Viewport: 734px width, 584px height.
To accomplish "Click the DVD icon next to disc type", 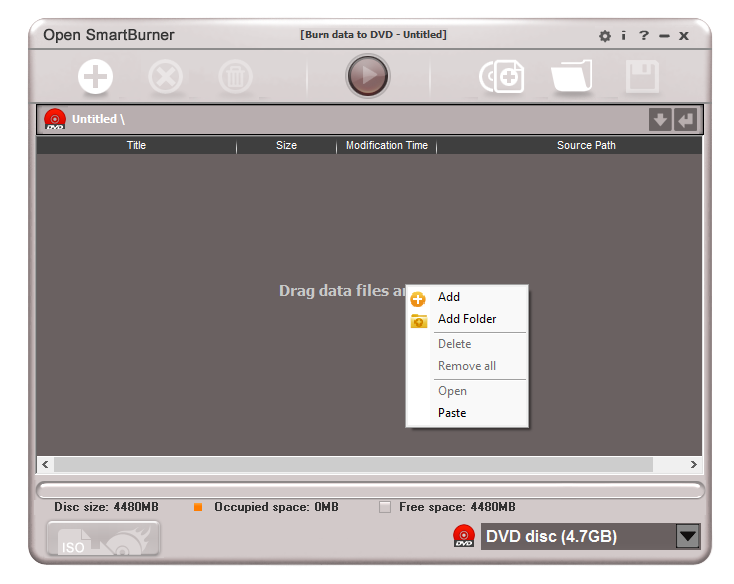I will (x=464, y=536).
